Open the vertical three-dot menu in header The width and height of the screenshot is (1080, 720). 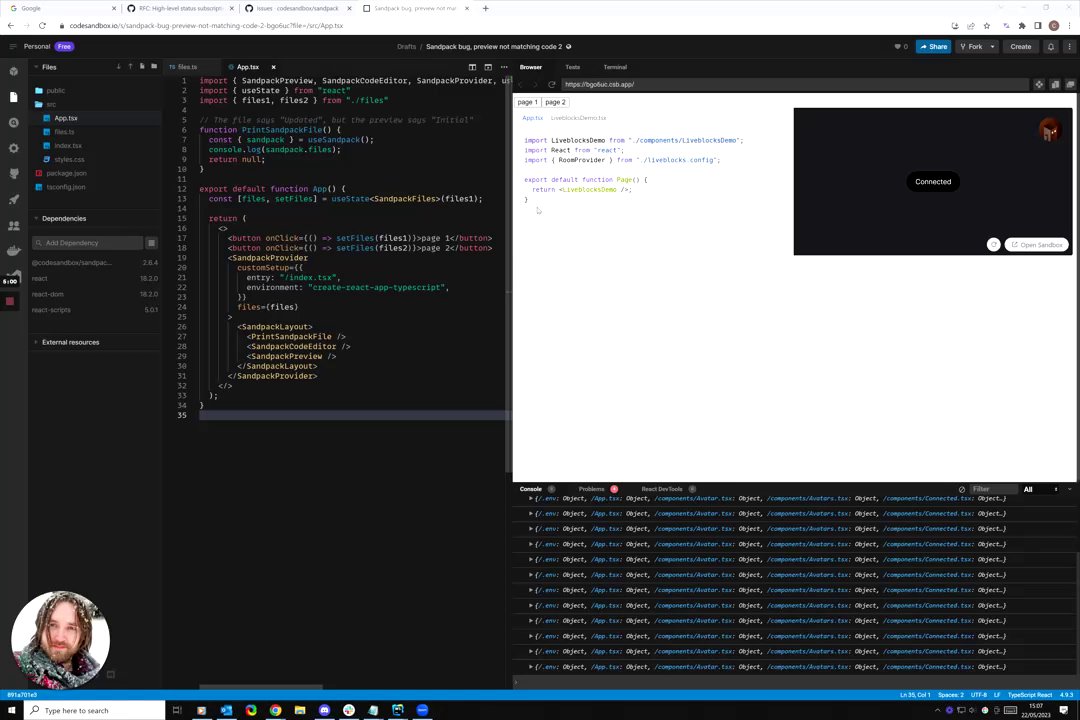point(1070,47)
